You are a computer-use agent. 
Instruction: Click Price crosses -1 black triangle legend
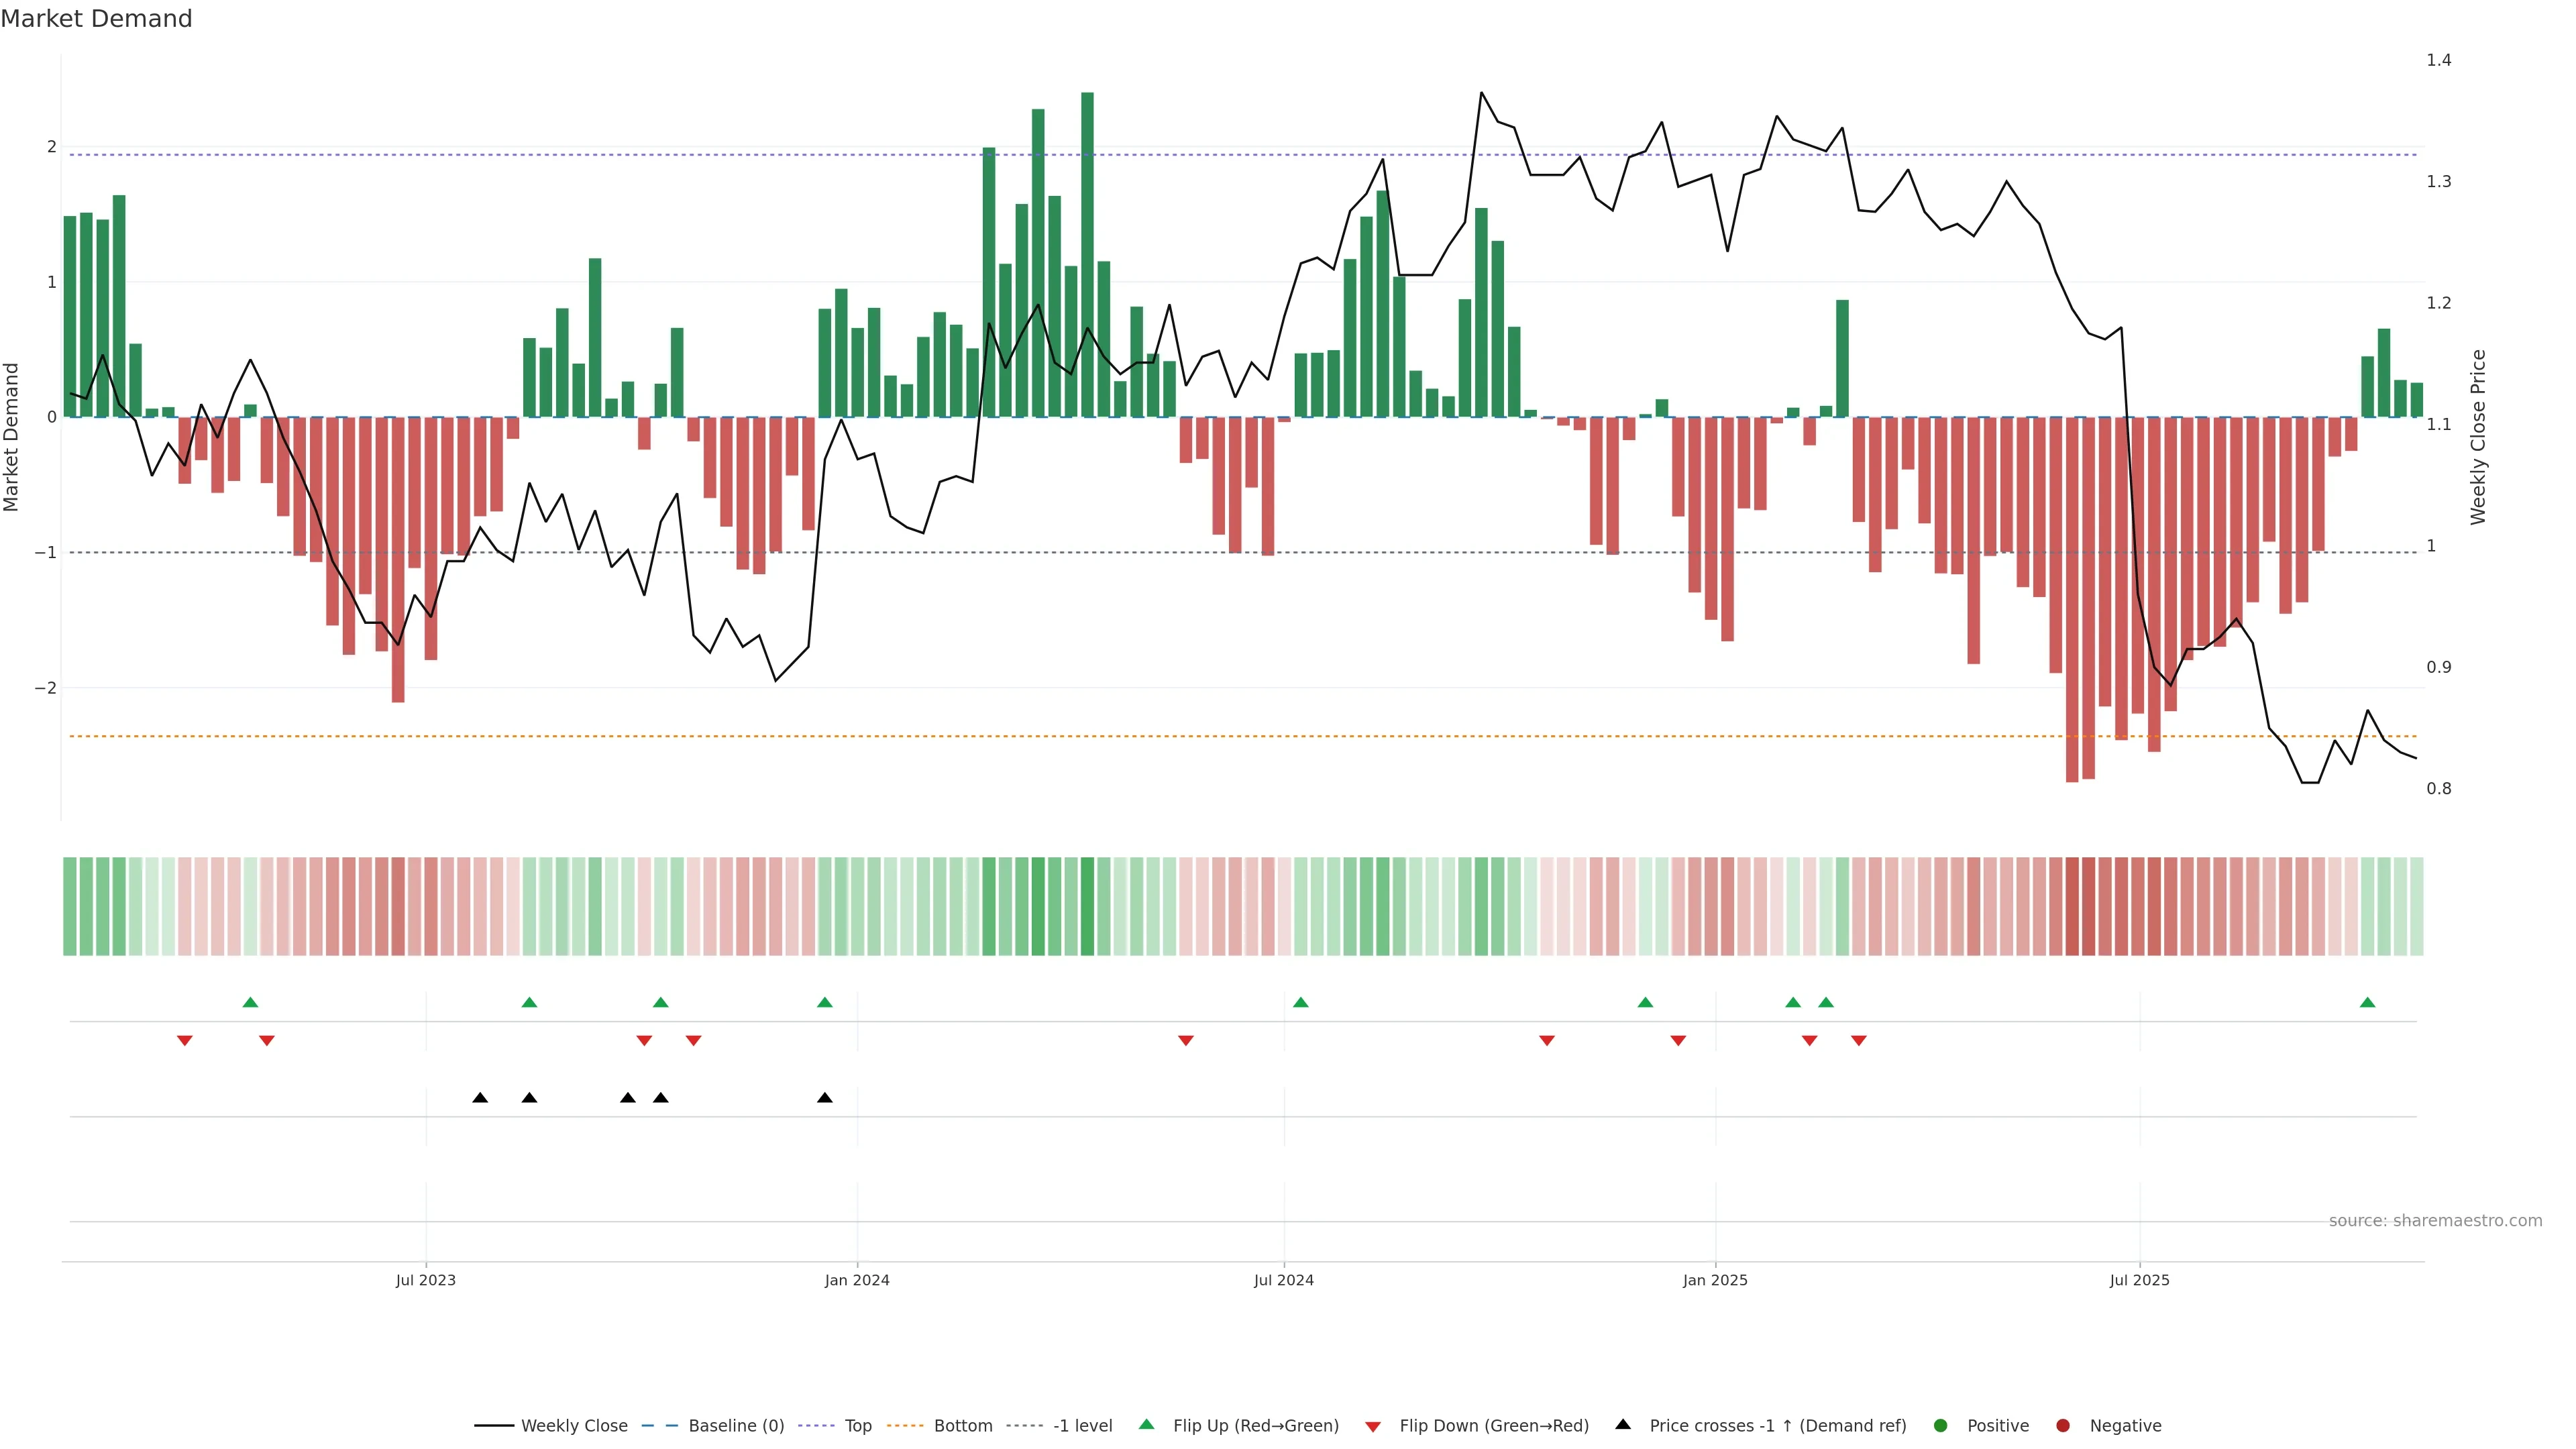coord(1623,1425)
